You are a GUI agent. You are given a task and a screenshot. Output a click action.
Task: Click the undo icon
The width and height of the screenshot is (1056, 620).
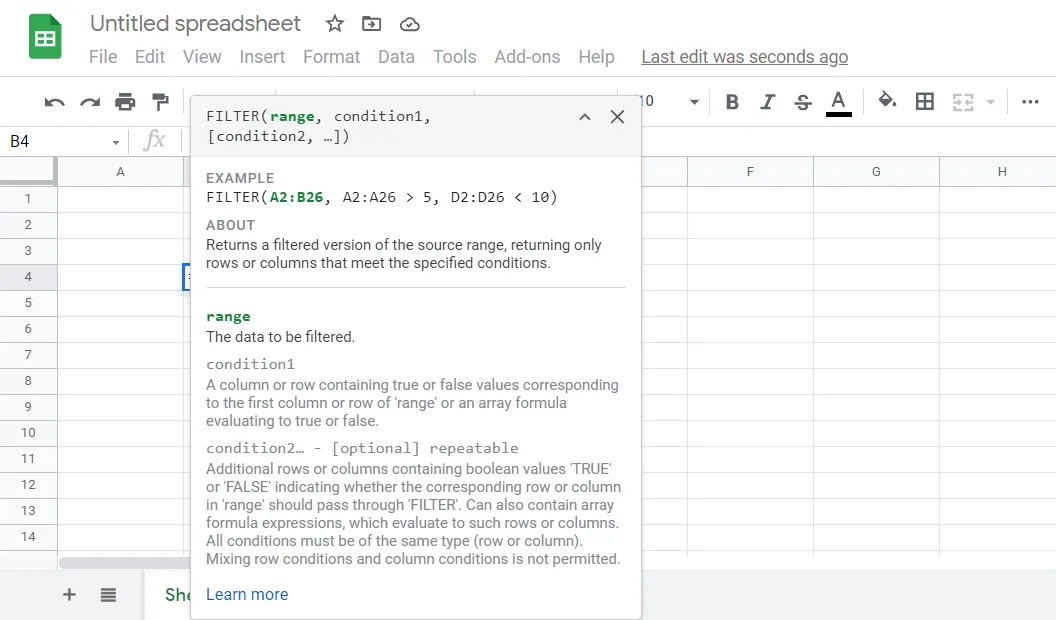(53, 101)
